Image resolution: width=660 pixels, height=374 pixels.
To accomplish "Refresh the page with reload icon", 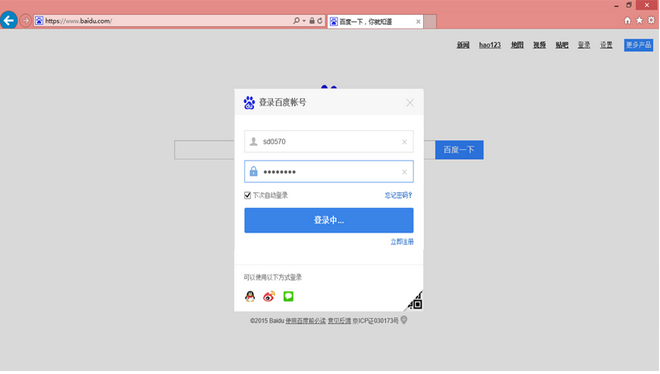I will pyautogui.click(x=320, y=21).
